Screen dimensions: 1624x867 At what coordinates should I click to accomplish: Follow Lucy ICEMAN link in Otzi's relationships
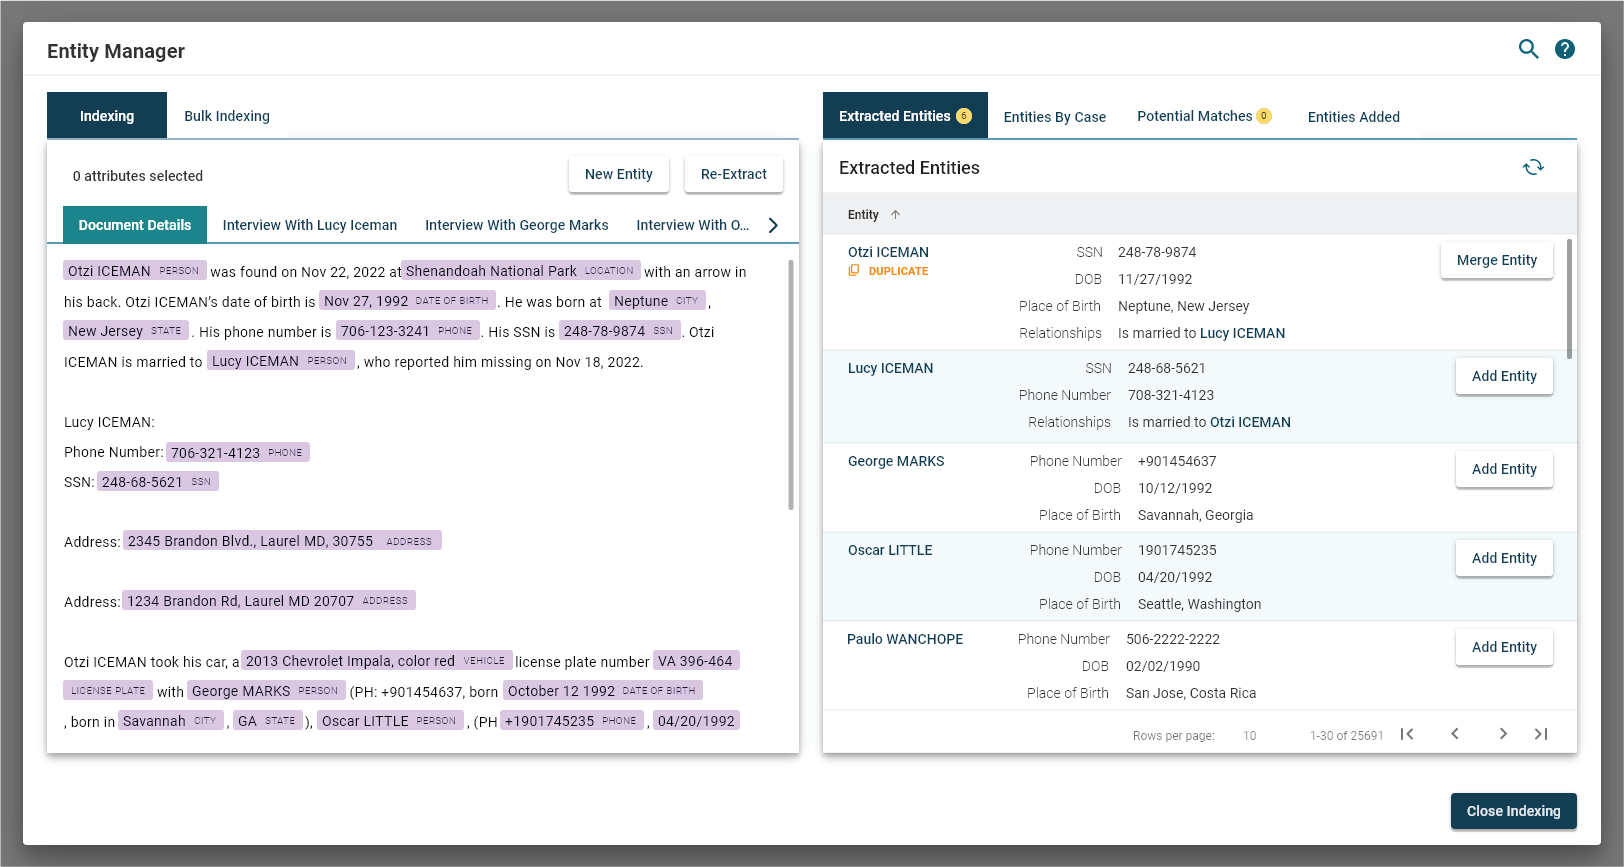(x=1242, y=333)
